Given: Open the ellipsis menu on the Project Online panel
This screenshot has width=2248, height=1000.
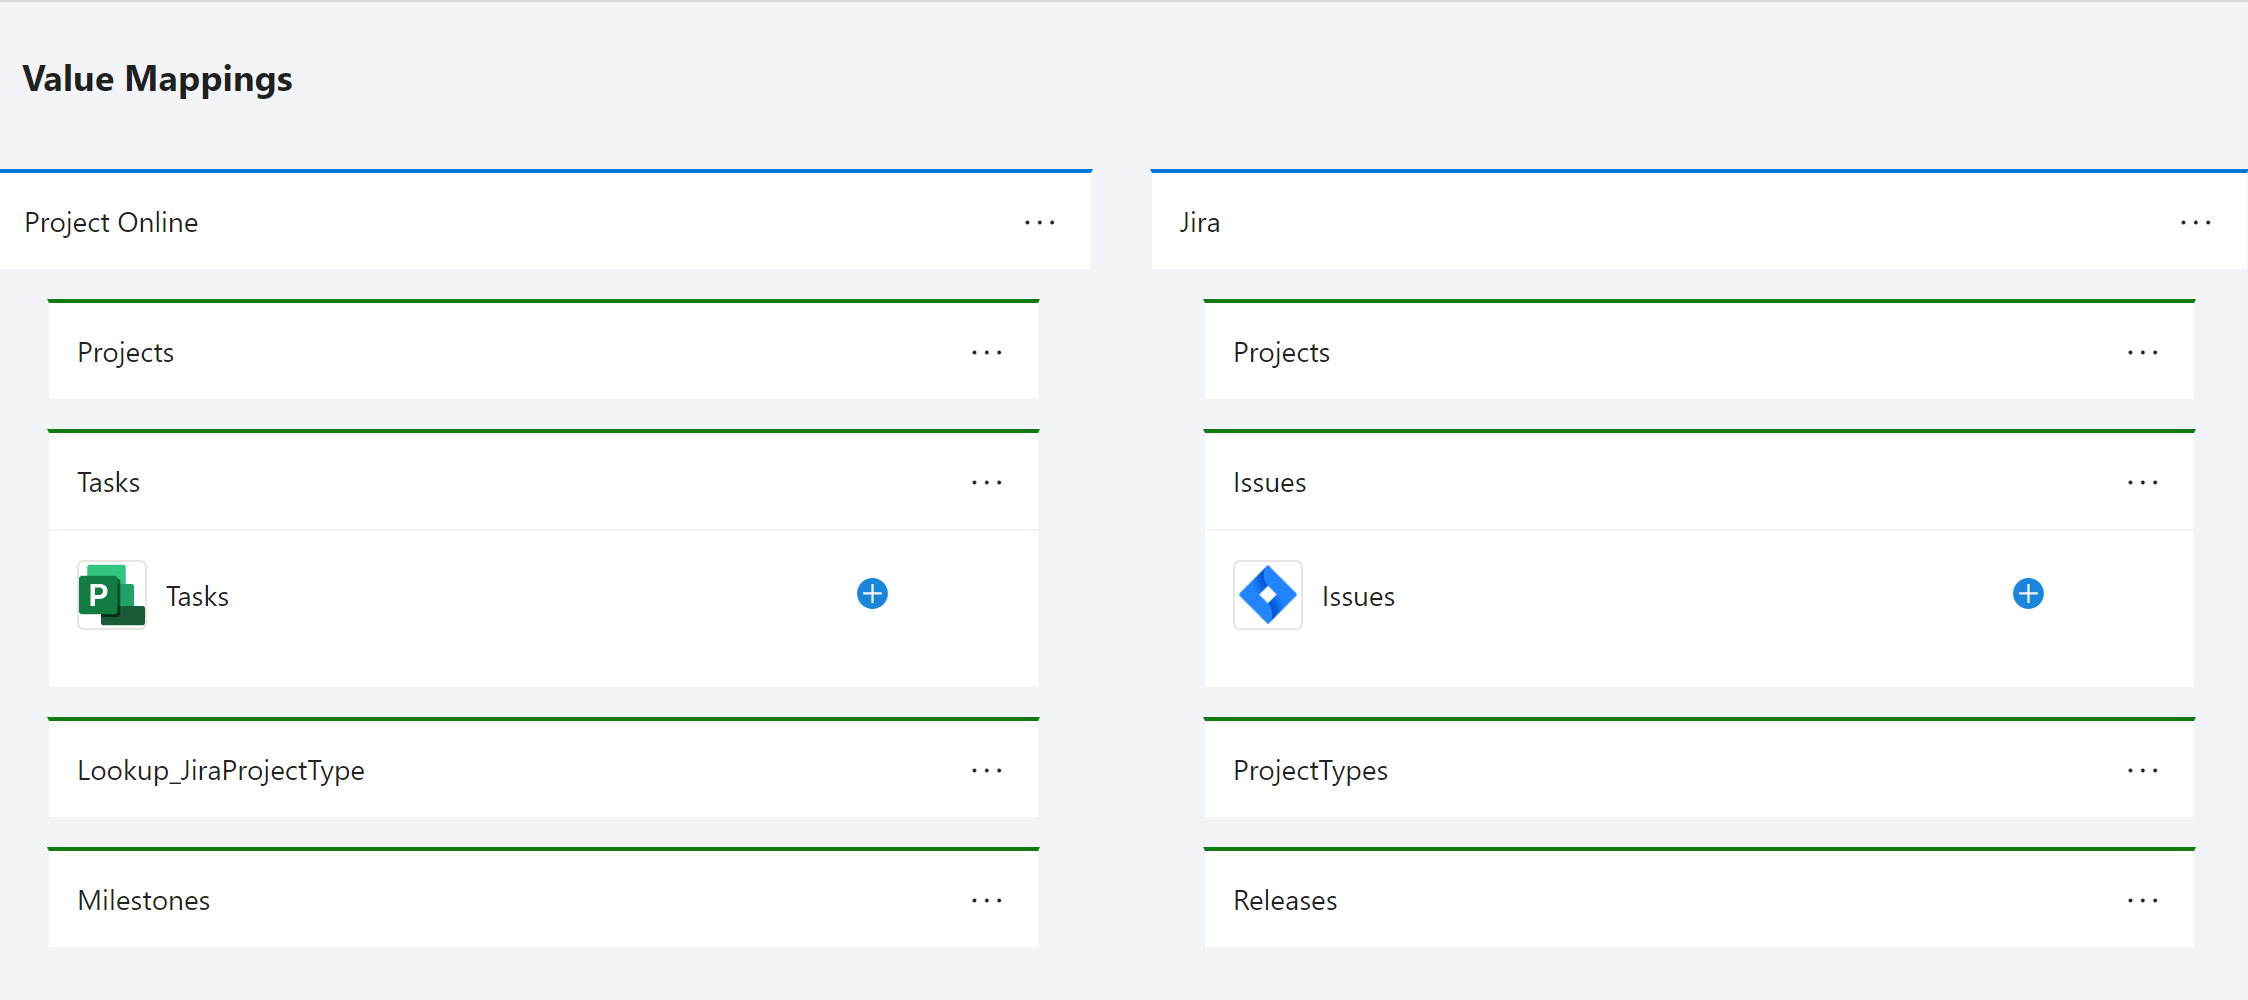Looking at the screenshot, I should [x=1040, y=222].
